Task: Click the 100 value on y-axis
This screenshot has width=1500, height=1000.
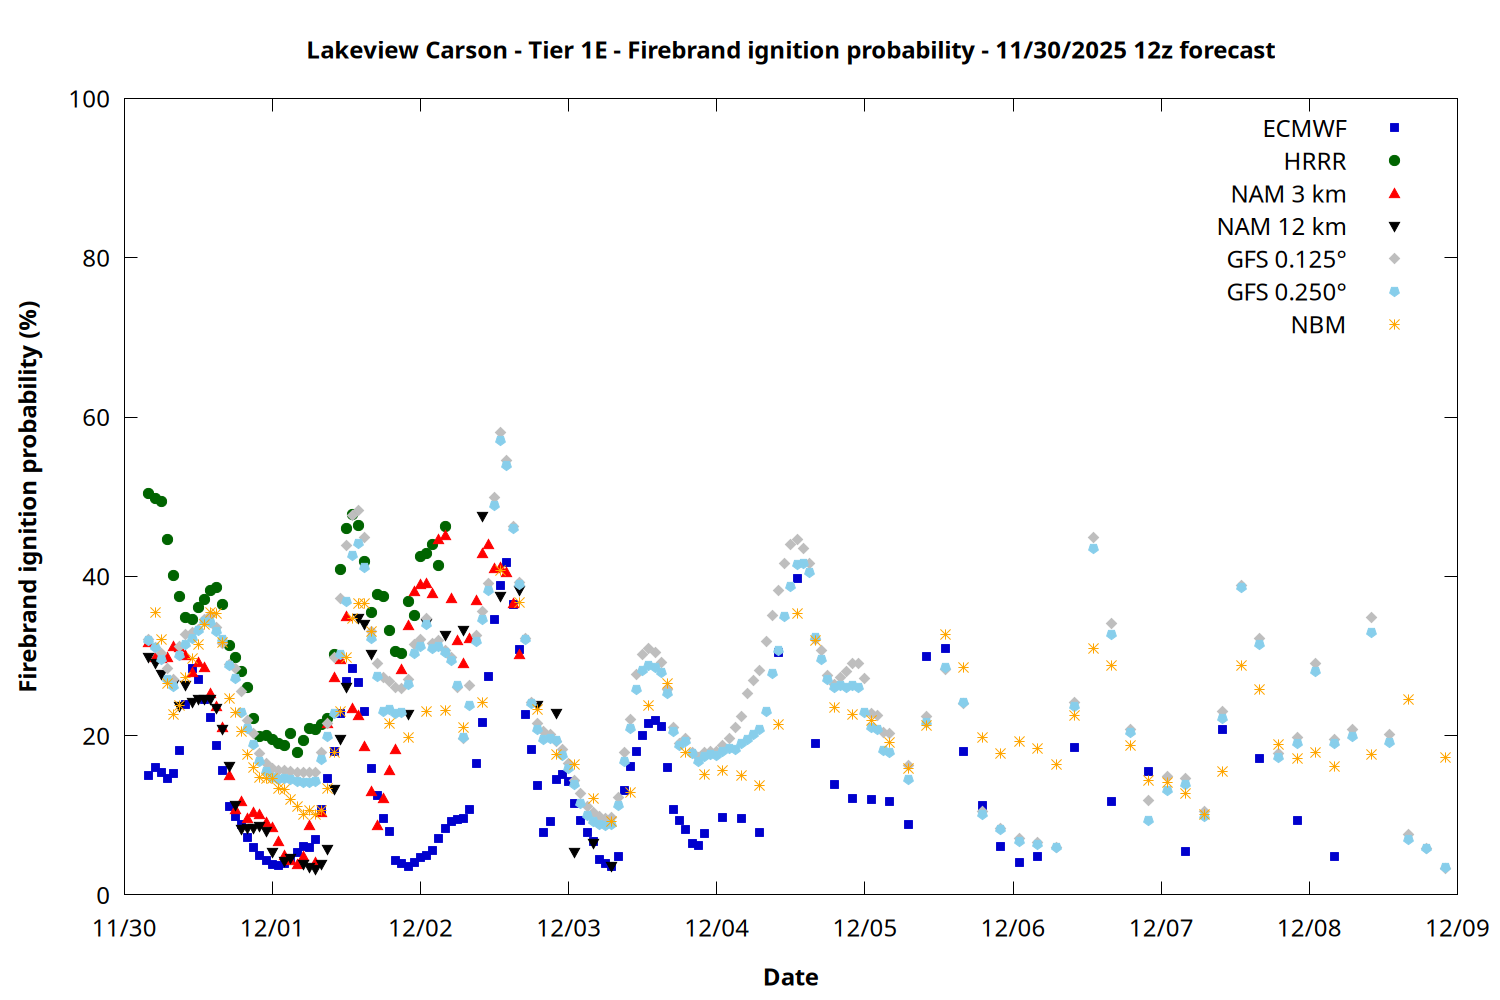Action: pos(89,99)
